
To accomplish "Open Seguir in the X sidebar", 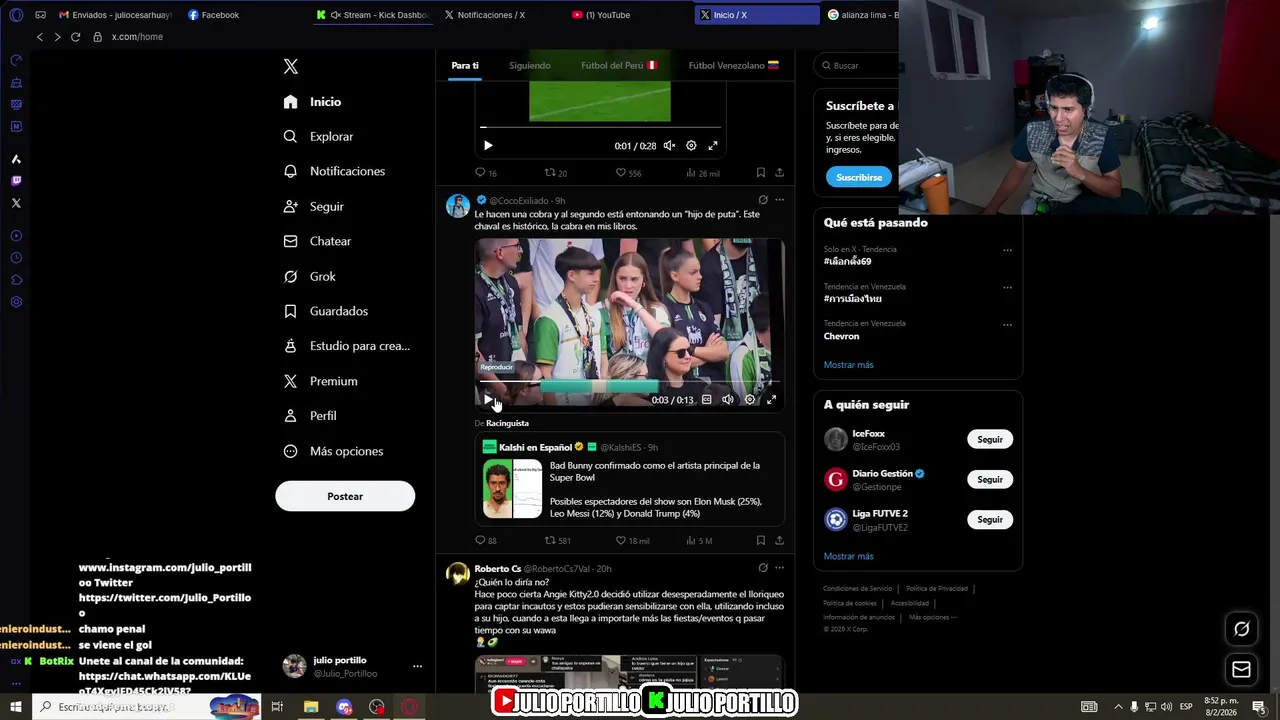I will (x=313, y=207).
